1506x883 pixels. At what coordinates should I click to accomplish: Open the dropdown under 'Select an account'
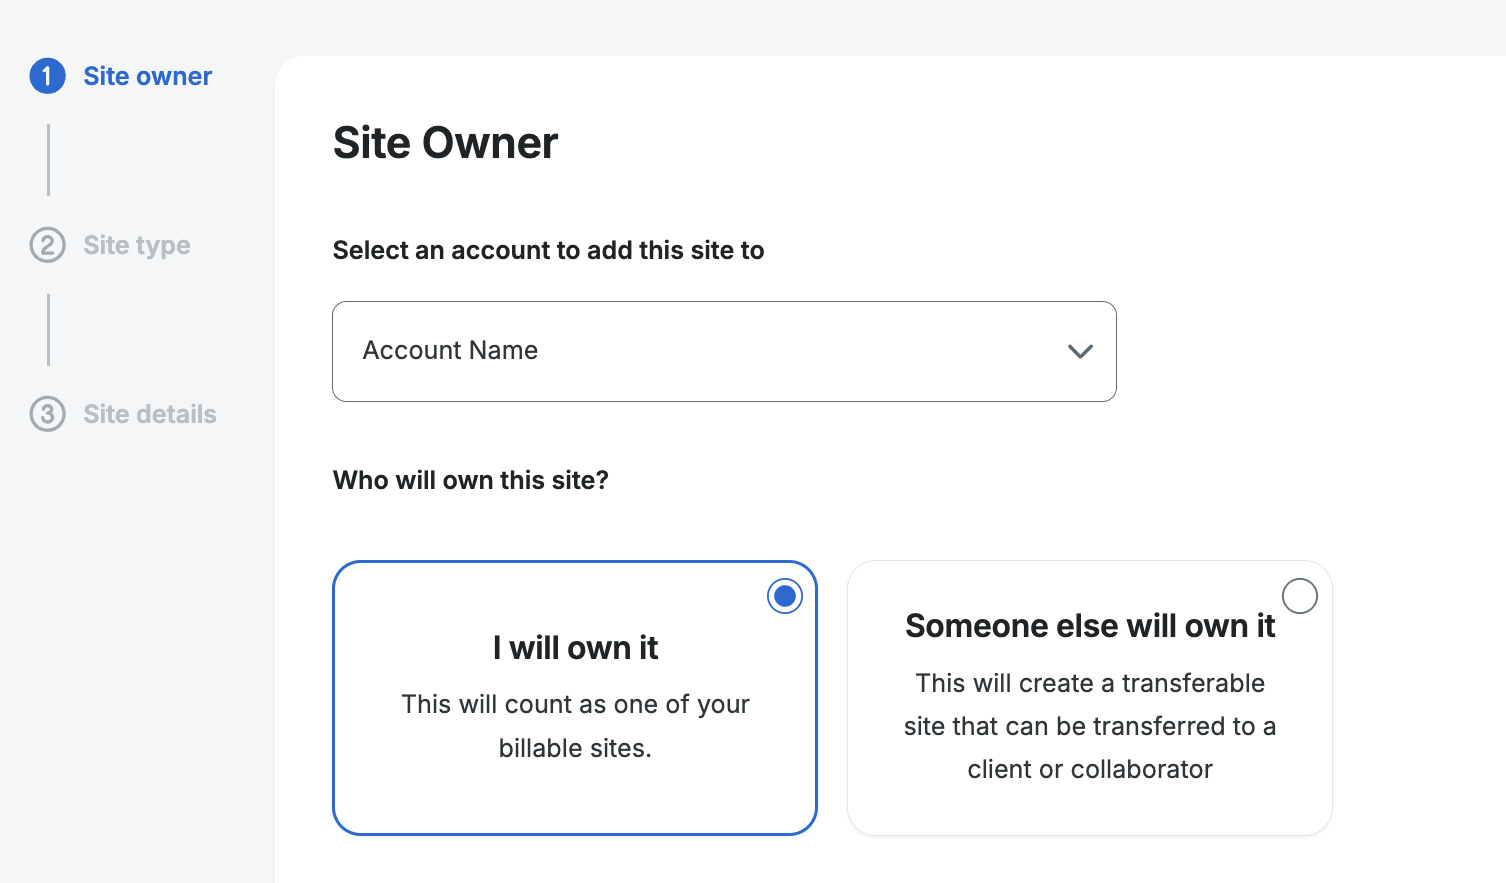[724, 351]
